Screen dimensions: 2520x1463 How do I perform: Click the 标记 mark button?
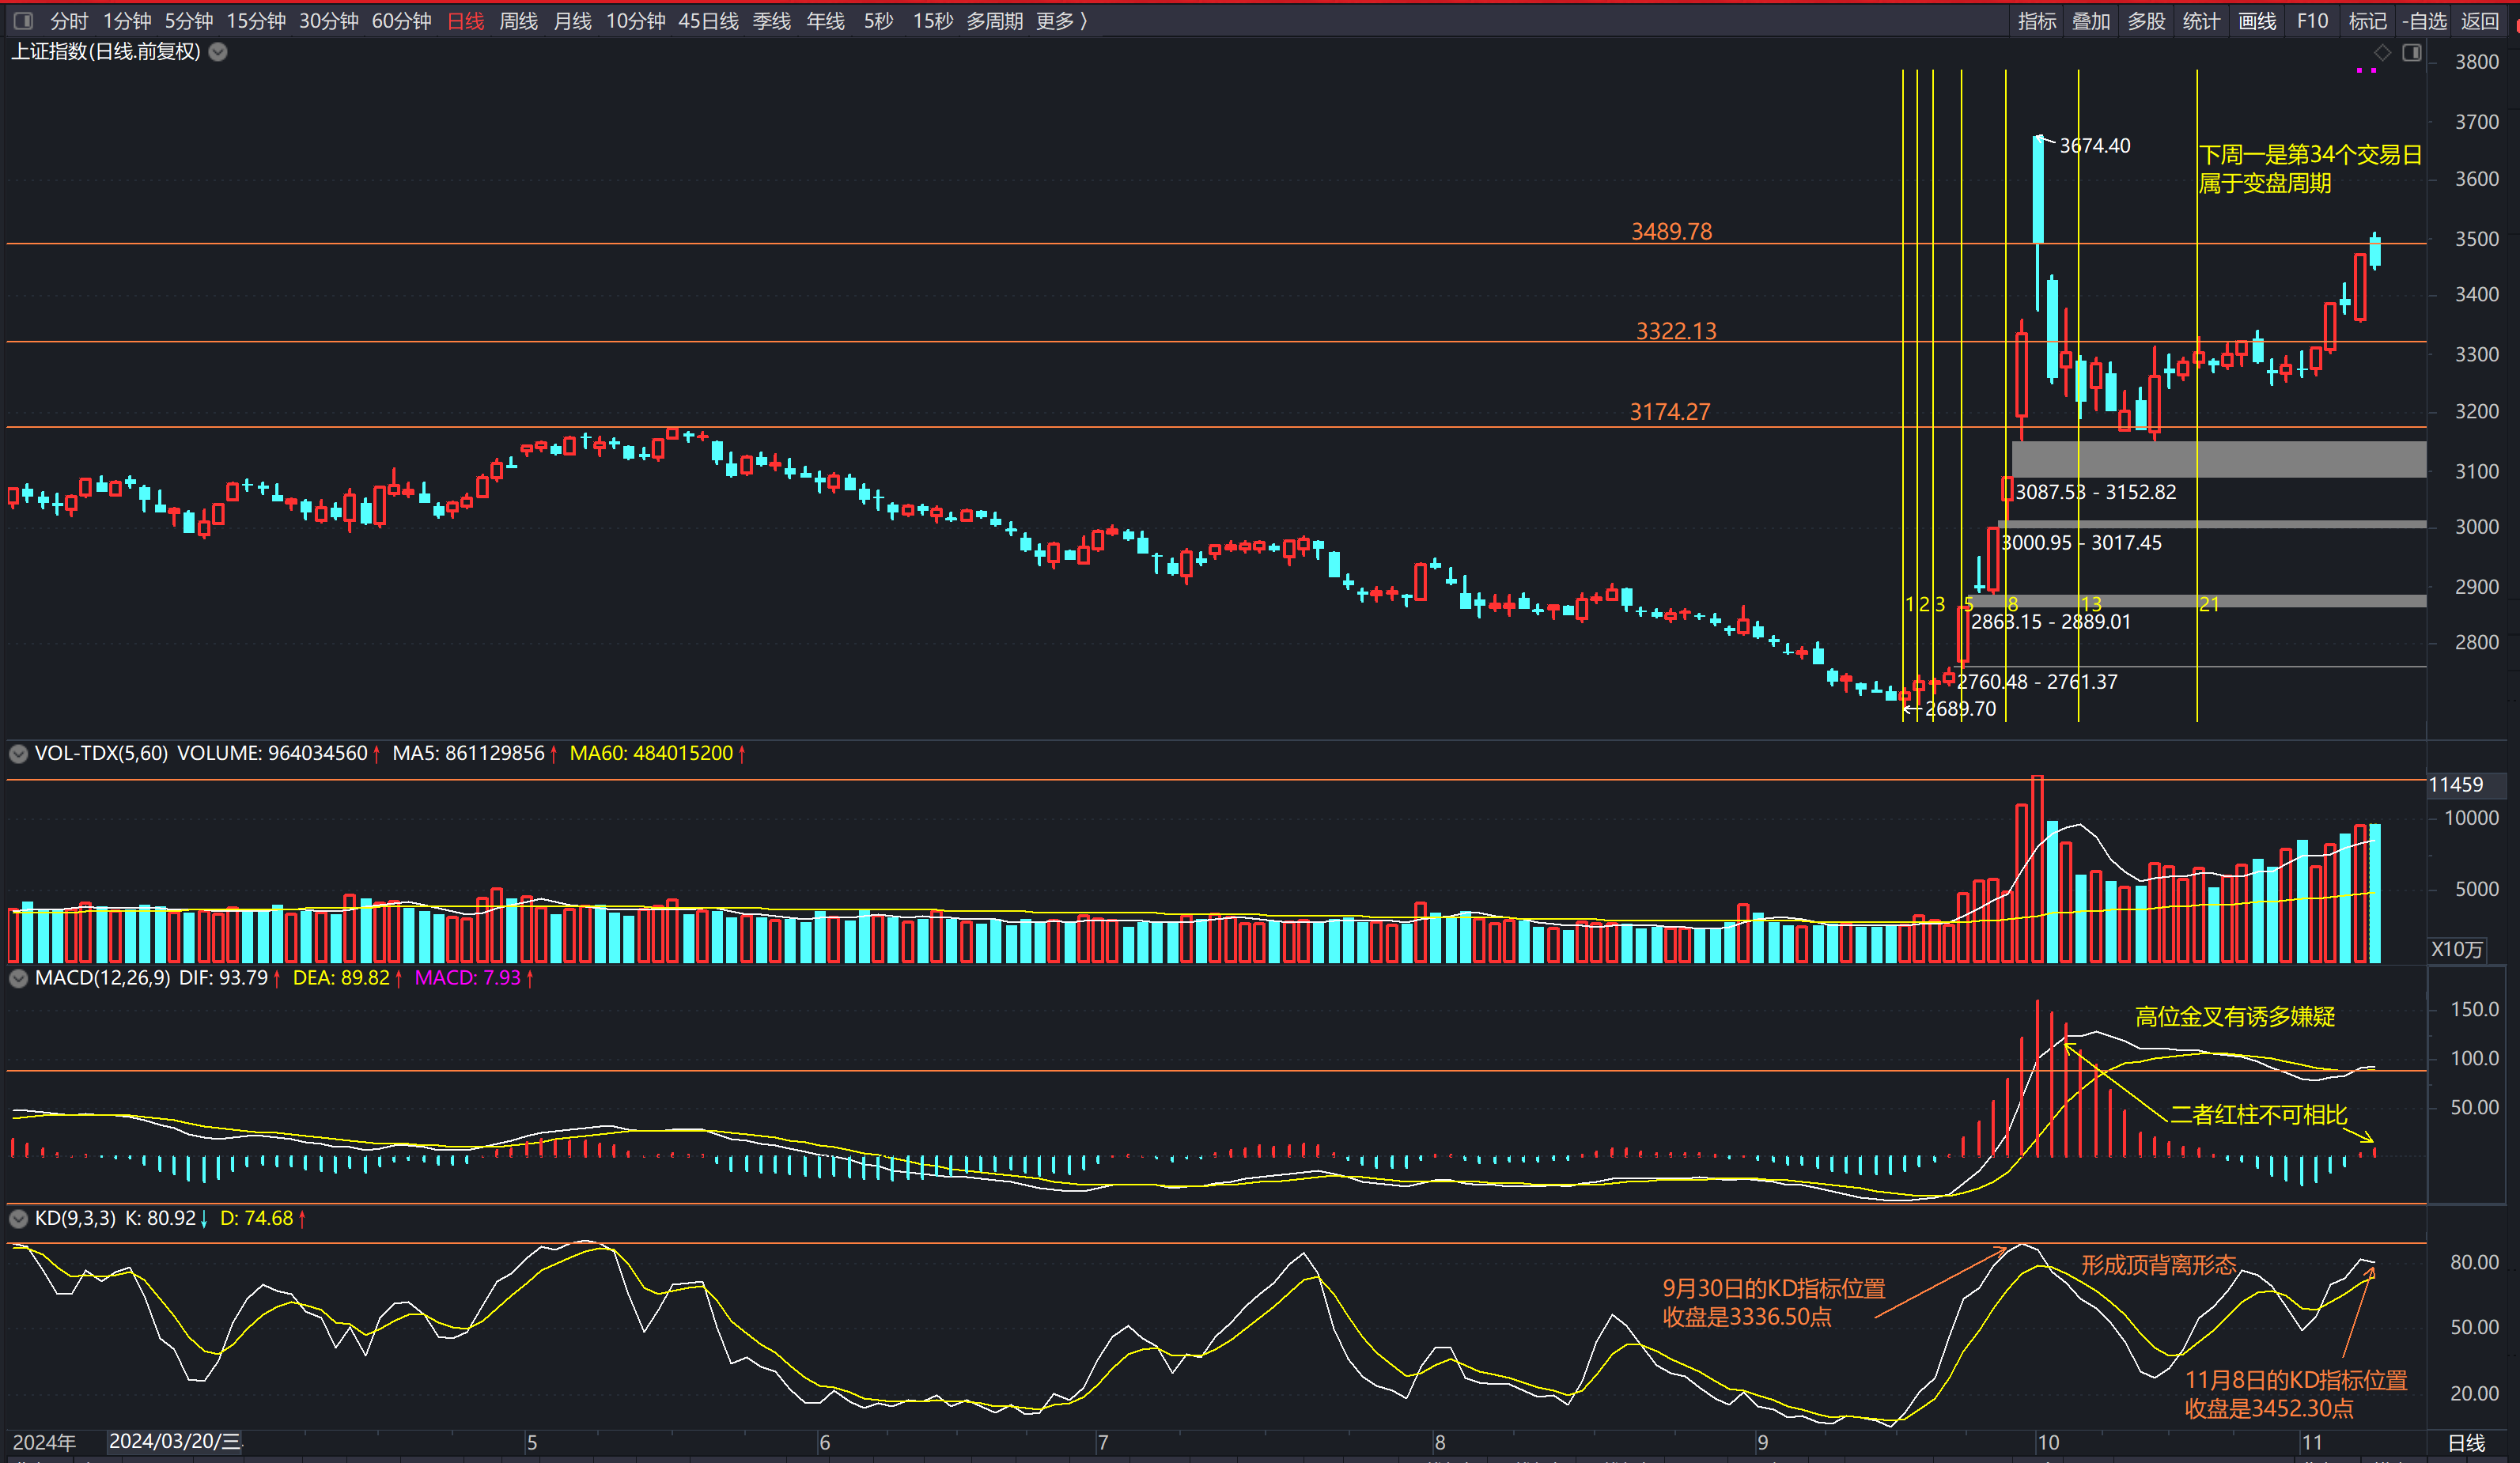click(2367, 20)
